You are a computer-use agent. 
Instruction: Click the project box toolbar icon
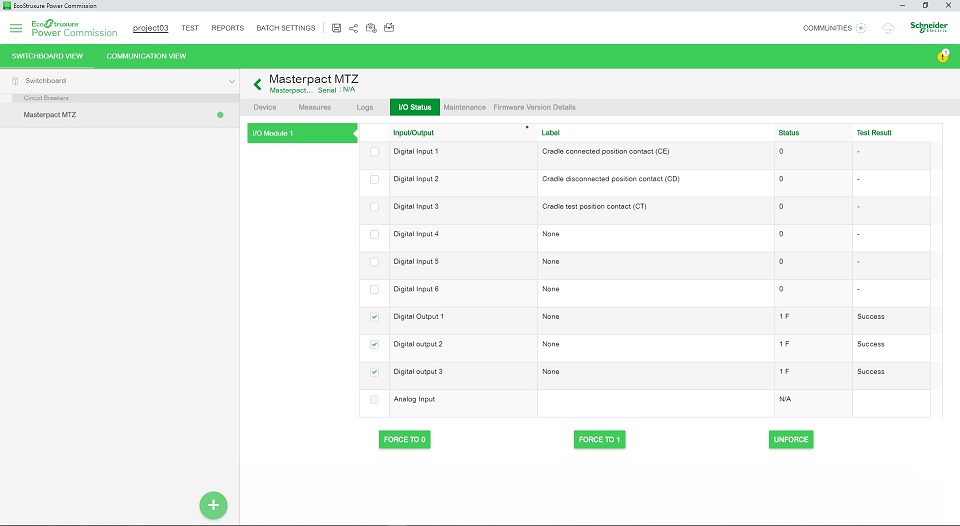389,28
